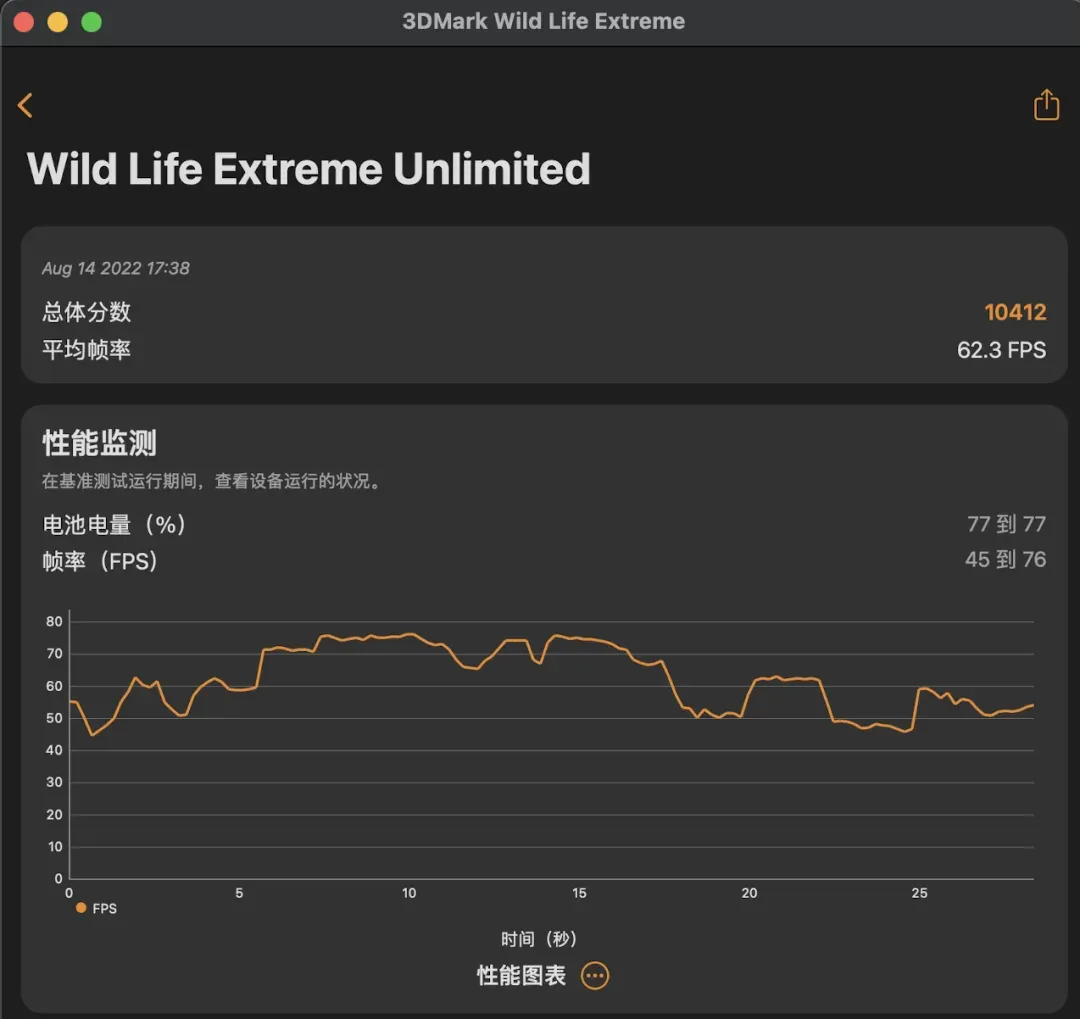
Task: Maximize the window with the green button
Action: click(92, 22)
